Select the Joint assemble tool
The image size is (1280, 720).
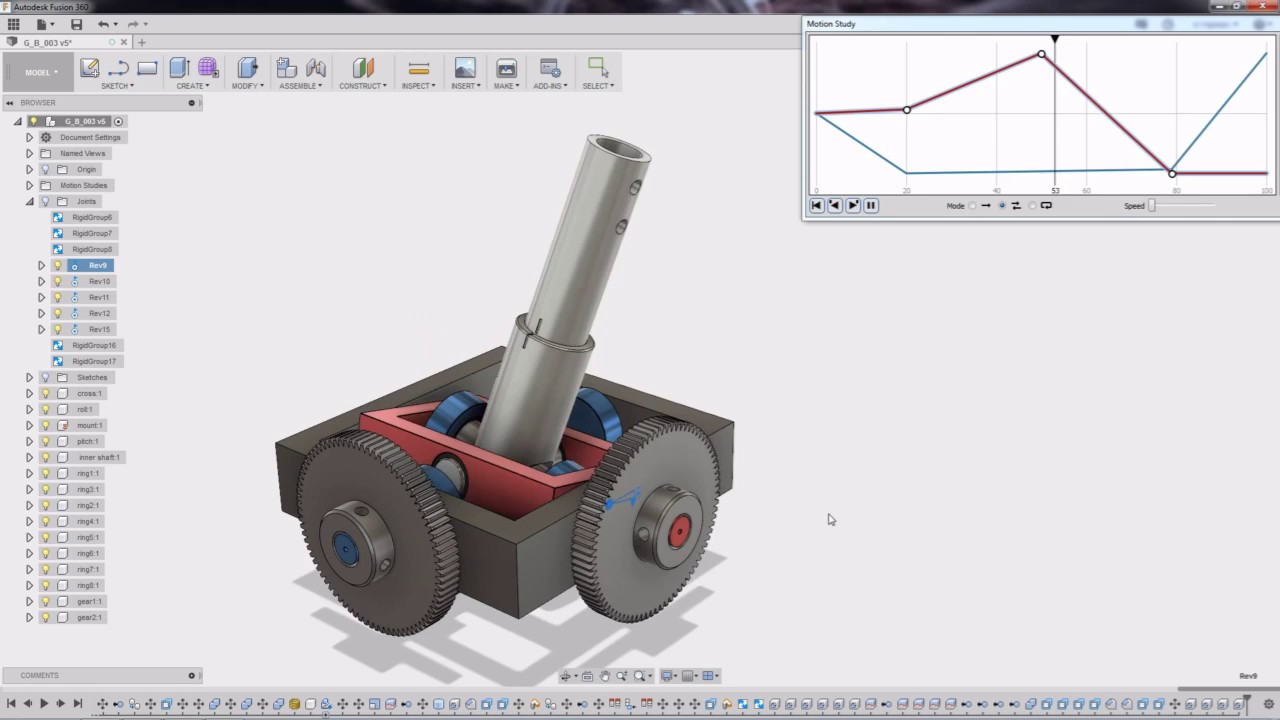pyautogui.click(x=316, y=68)
